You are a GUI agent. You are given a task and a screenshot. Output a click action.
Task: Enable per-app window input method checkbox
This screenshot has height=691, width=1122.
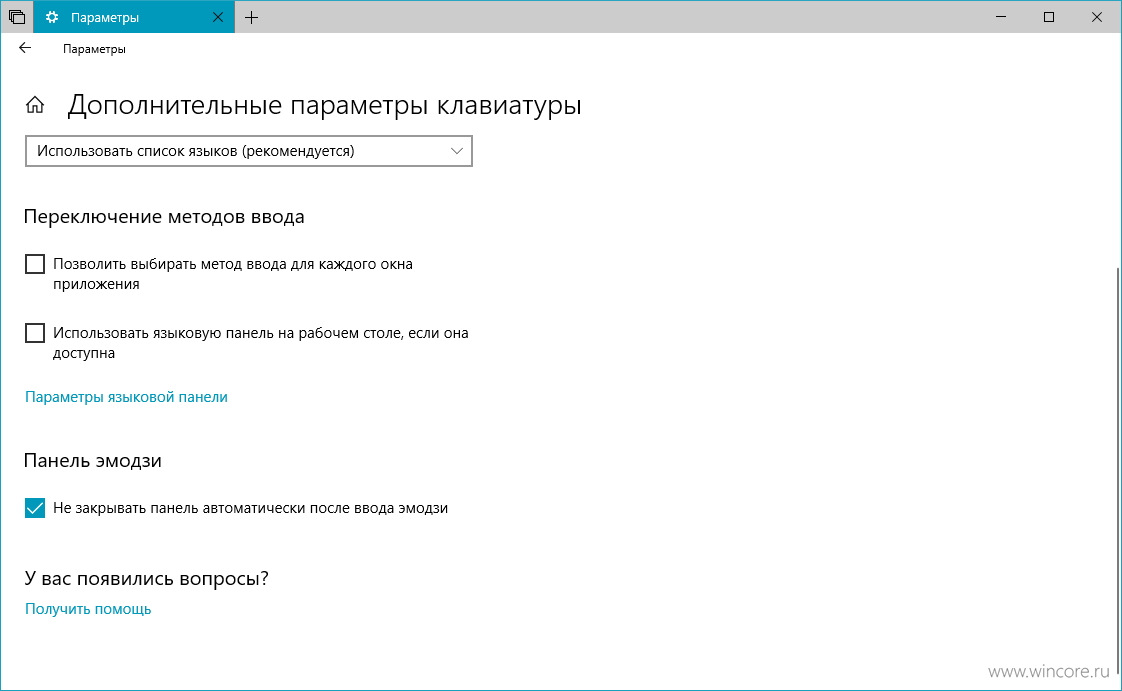coord(35,264)
